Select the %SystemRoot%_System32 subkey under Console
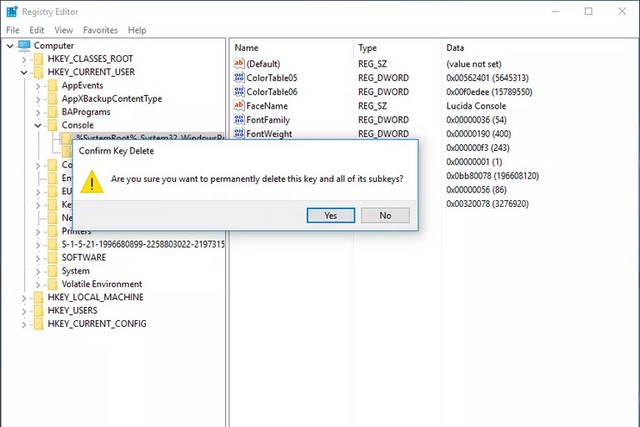 [x=149, y=138]
